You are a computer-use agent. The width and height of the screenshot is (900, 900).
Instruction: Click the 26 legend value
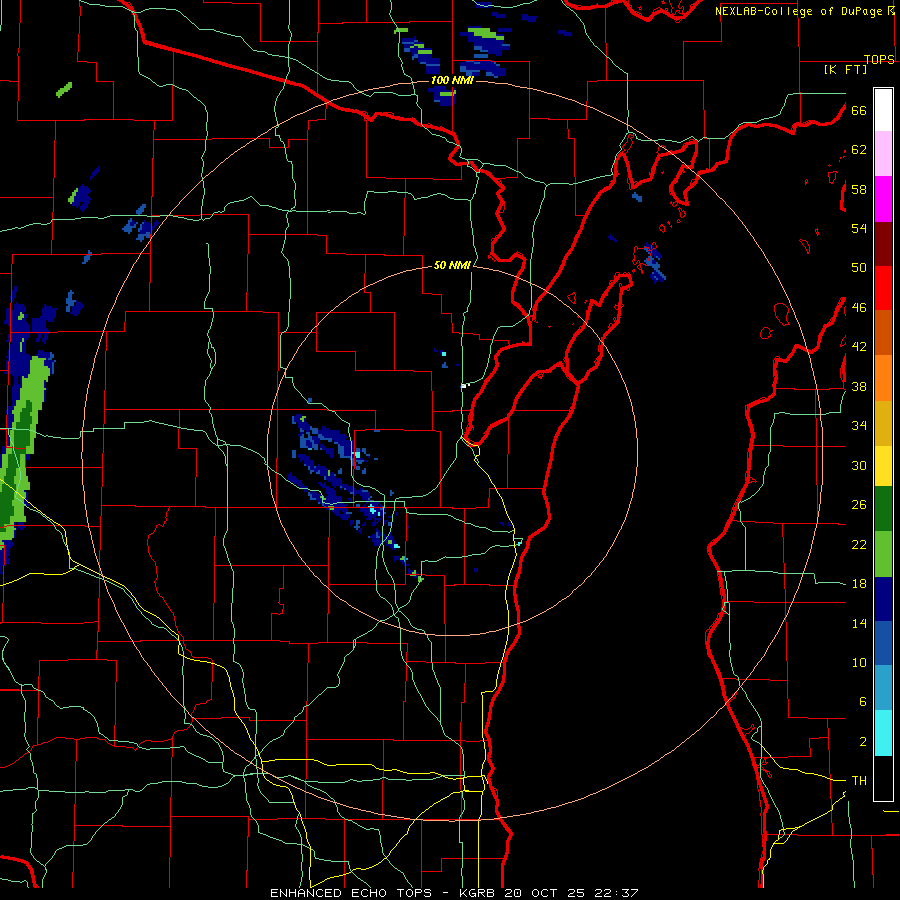pos(859,505)
